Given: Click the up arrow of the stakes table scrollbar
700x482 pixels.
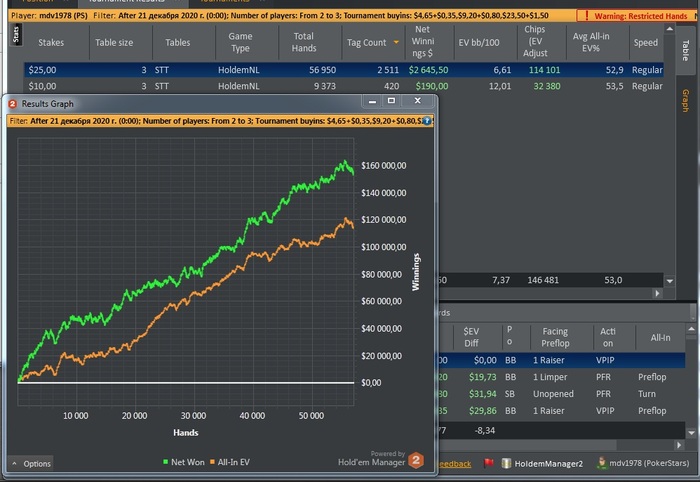Looking at the screenshot, I should [x=669, y=29].
